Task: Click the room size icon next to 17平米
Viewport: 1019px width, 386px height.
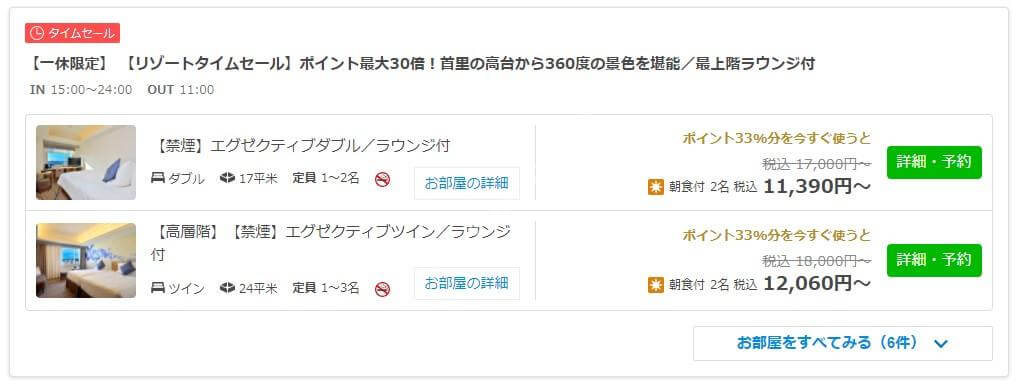Action: click(x=227, y=178)
